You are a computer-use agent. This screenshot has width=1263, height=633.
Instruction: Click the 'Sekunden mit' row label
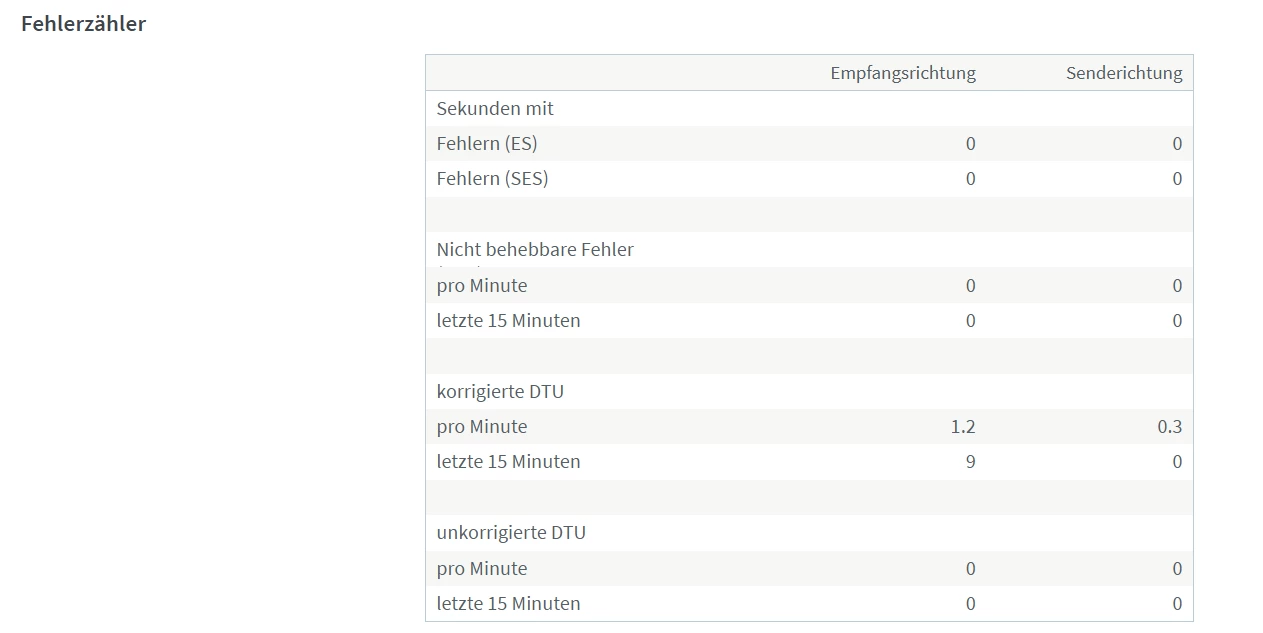495,108
